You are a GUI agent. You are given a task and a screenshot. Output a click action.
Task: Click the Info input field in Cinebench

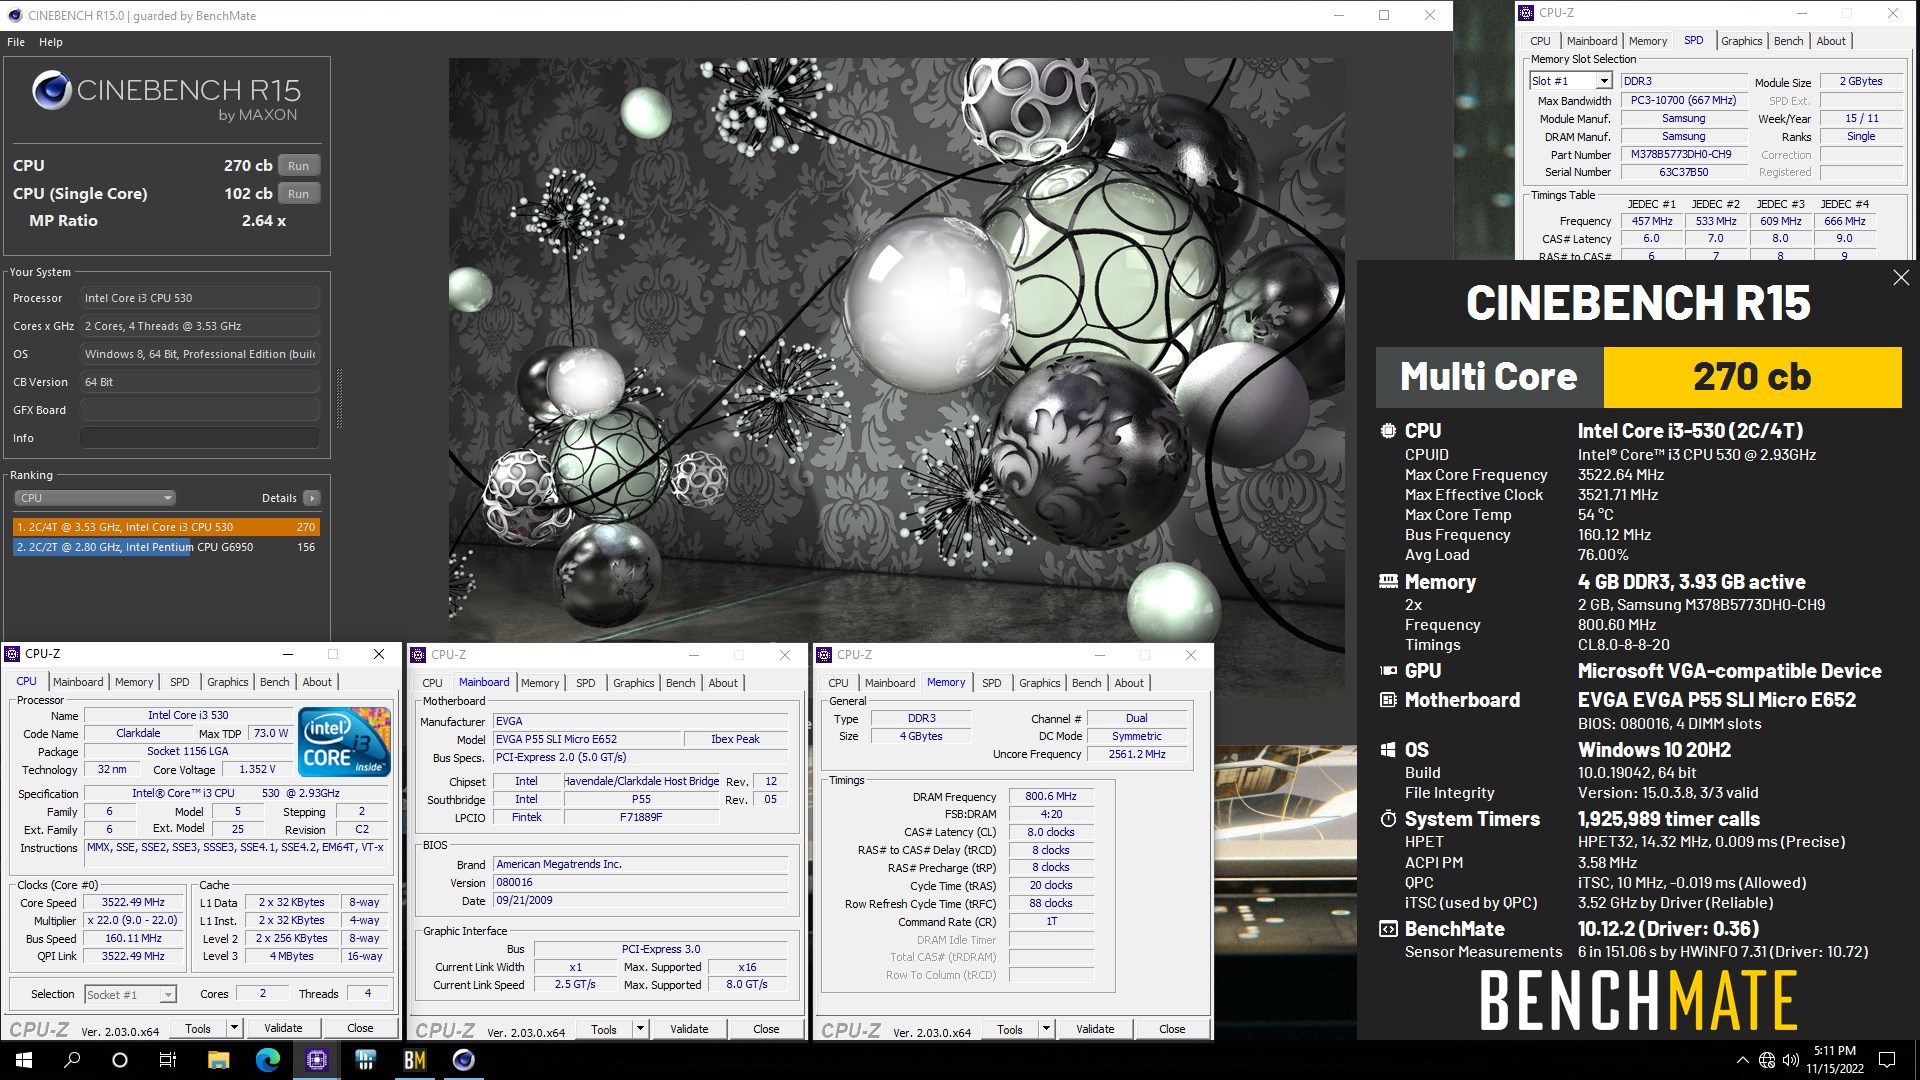point(200,438)
